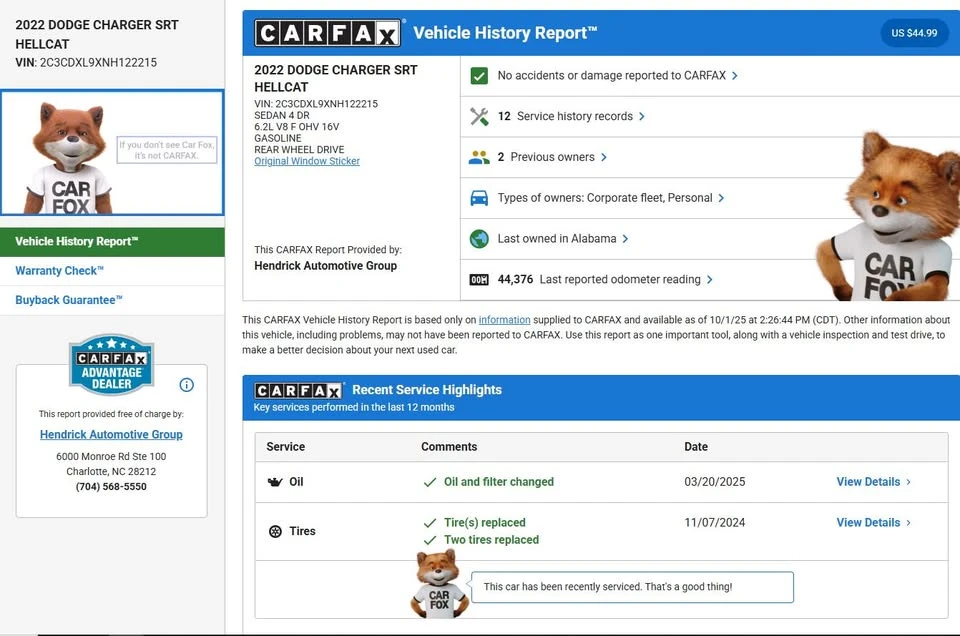The image size is (960, 636).
Task: Click the large Car Fox mascot beside summary
Action: tap(888, 215)
